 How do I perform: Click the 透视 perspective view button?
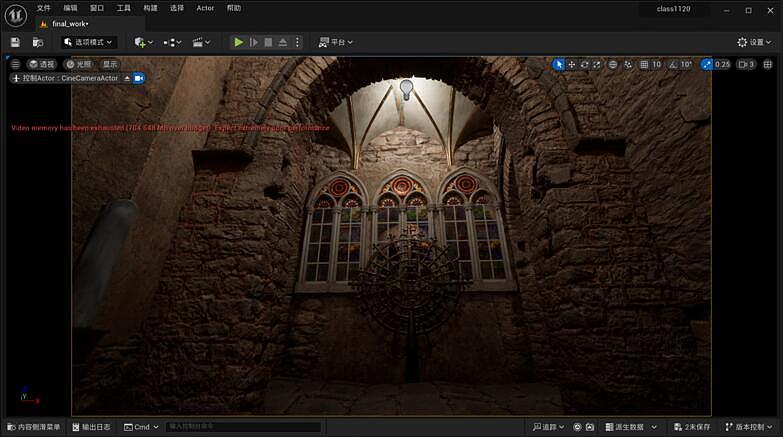click(x=42, y=64)
